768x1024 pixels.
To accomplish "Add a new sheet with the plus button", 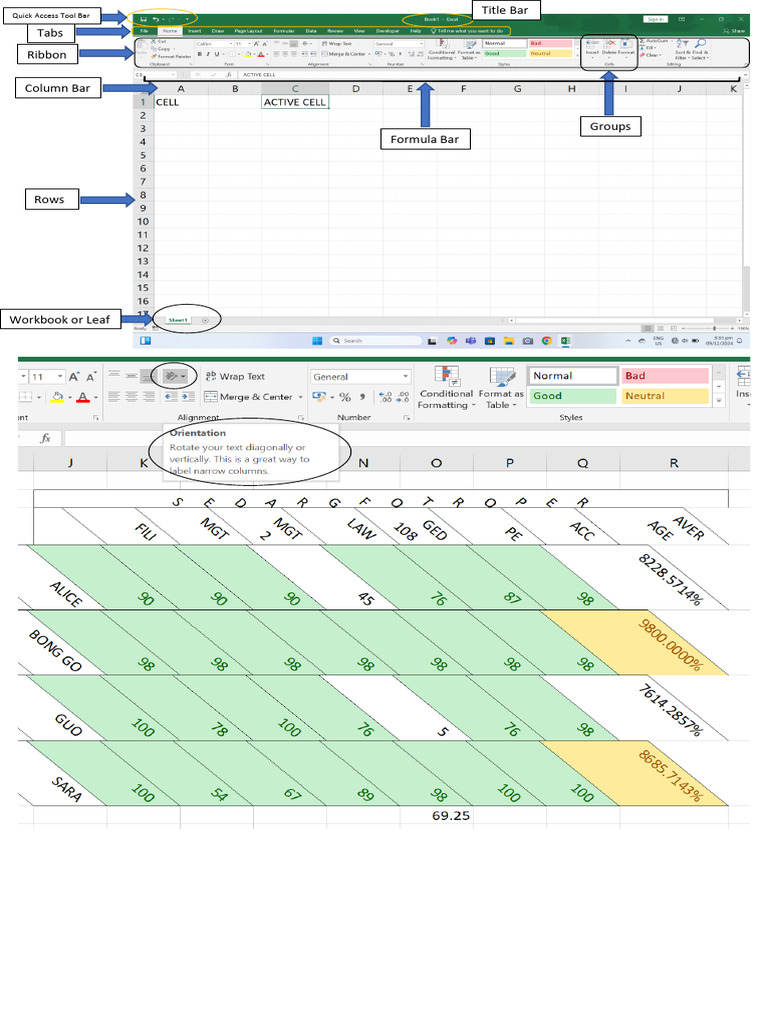I will pyautogui.click(x=204, y=319).
